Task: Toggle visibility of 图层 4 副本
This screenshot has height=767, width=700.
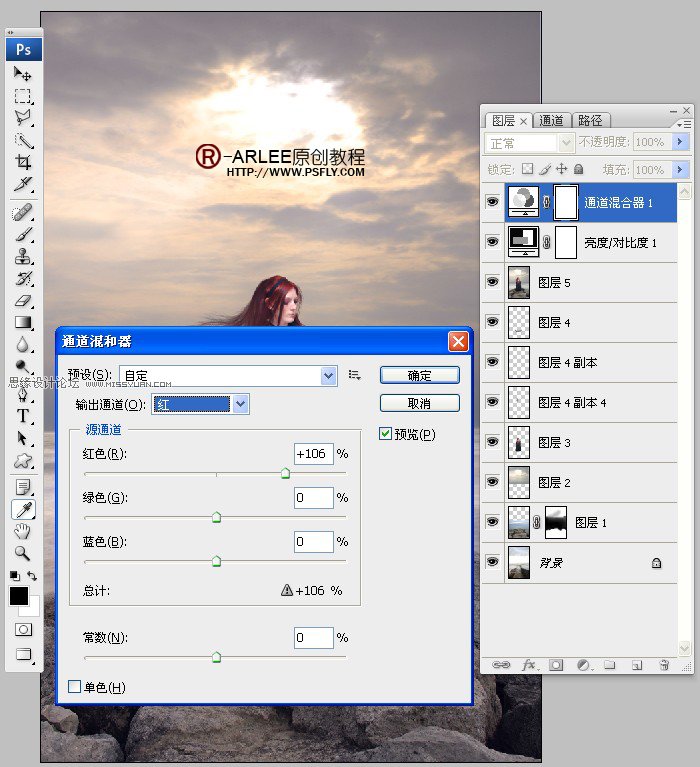Action: [492, 362]
